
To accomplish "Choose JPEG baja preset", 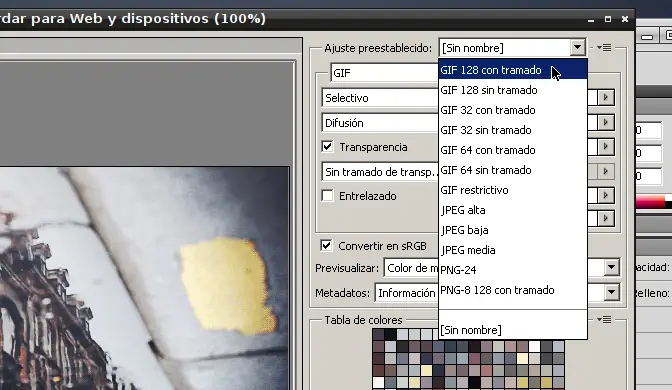I will click(x=513, y=230).
